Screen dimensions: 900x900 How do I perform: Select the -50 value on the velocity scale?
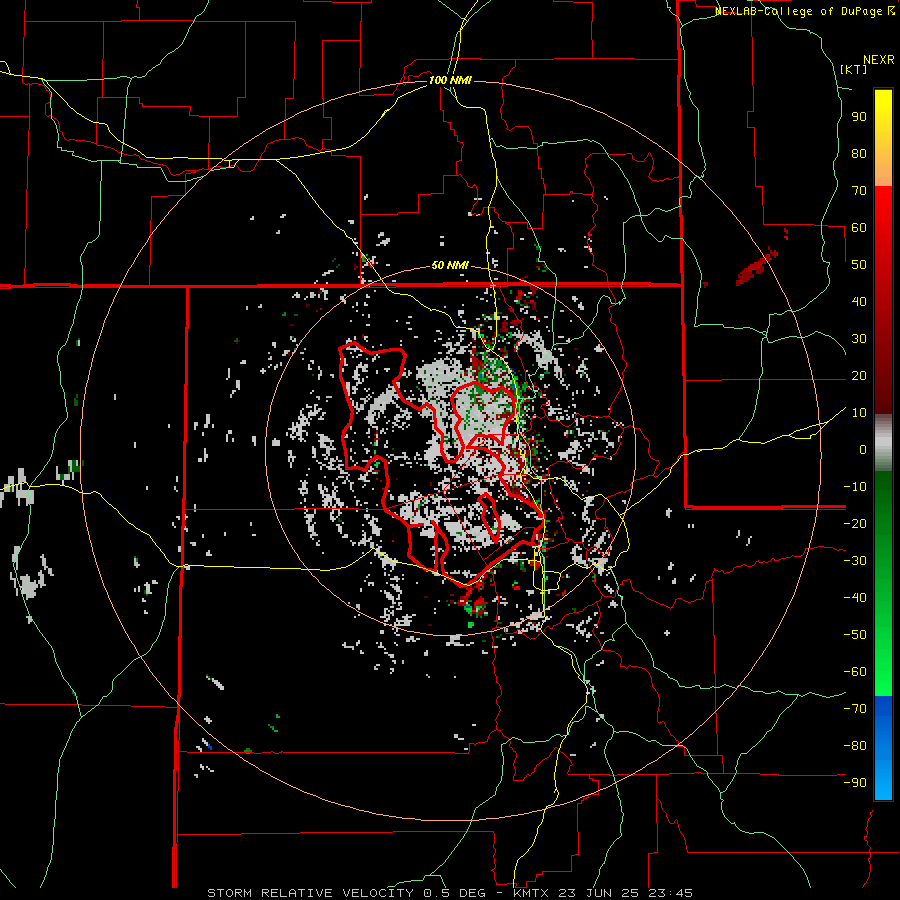855,635
